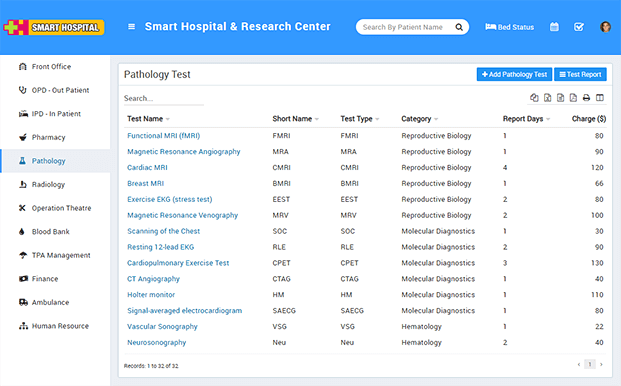Click the print table icon

[x=586, y=97]
